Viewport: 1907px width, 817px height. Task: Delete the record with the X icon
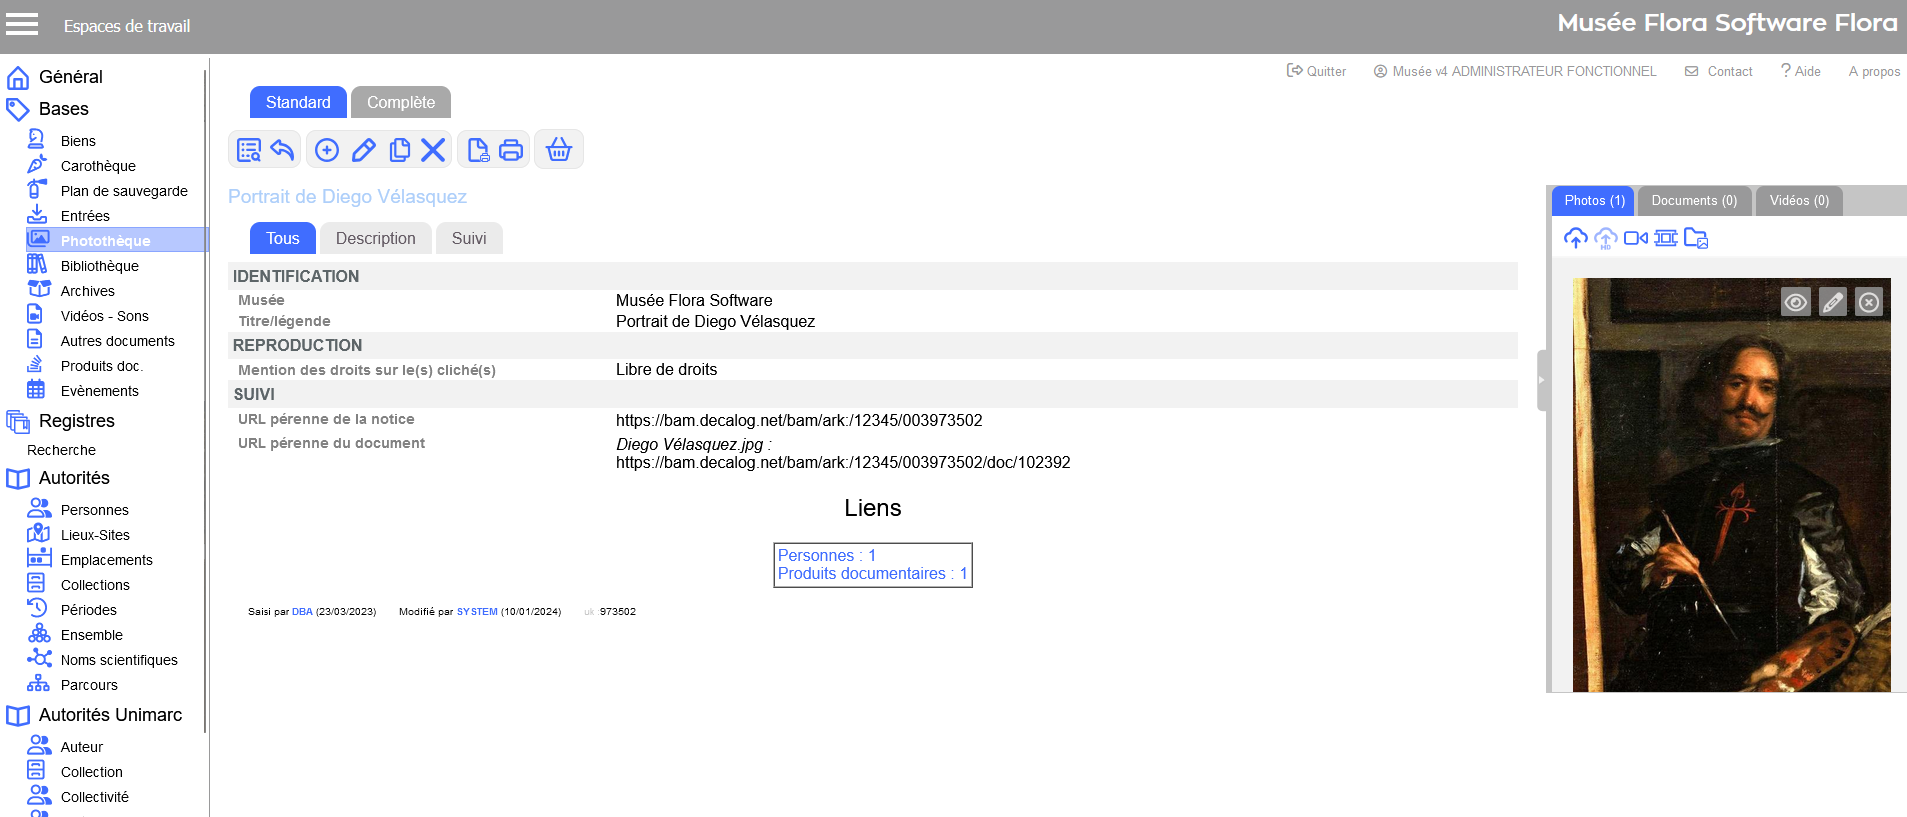click(x=433, y=150)
